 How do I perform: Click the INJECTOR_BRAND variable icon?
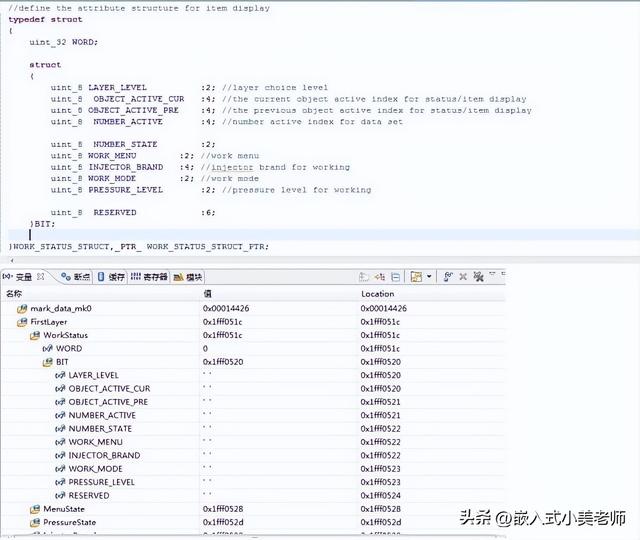(x=60, y=456)
